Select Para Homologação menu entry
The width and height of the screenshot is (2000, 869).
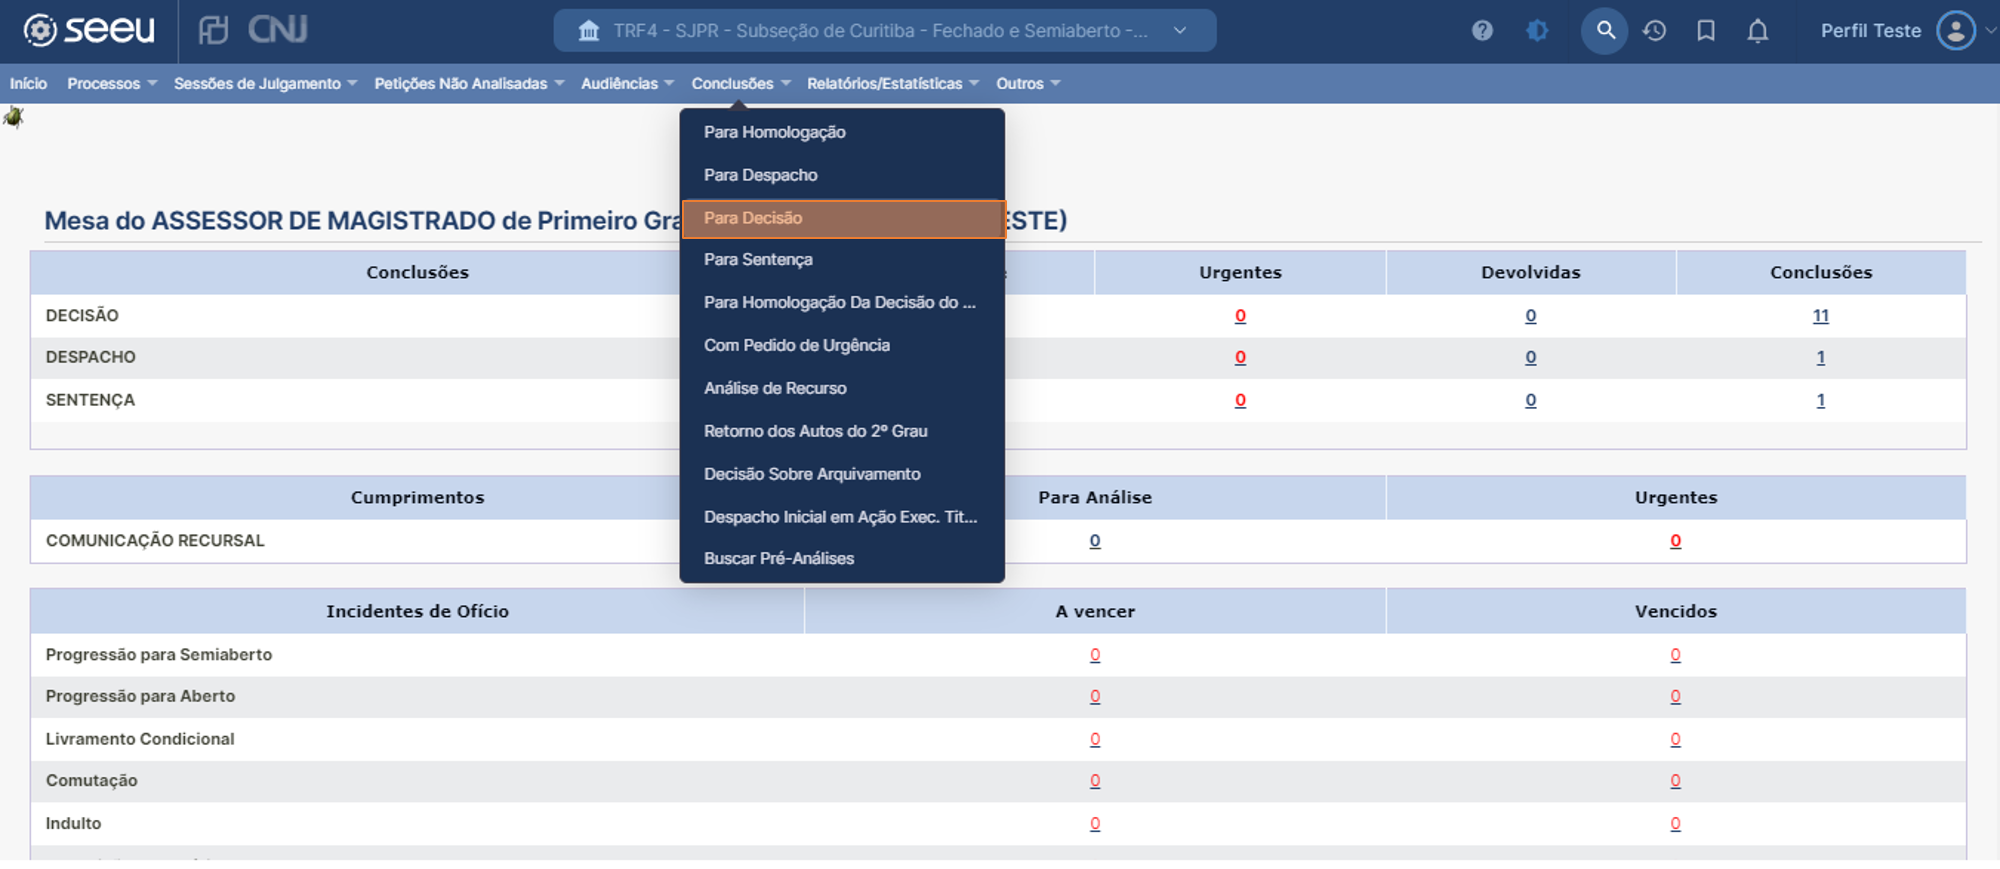click(842, 132)
